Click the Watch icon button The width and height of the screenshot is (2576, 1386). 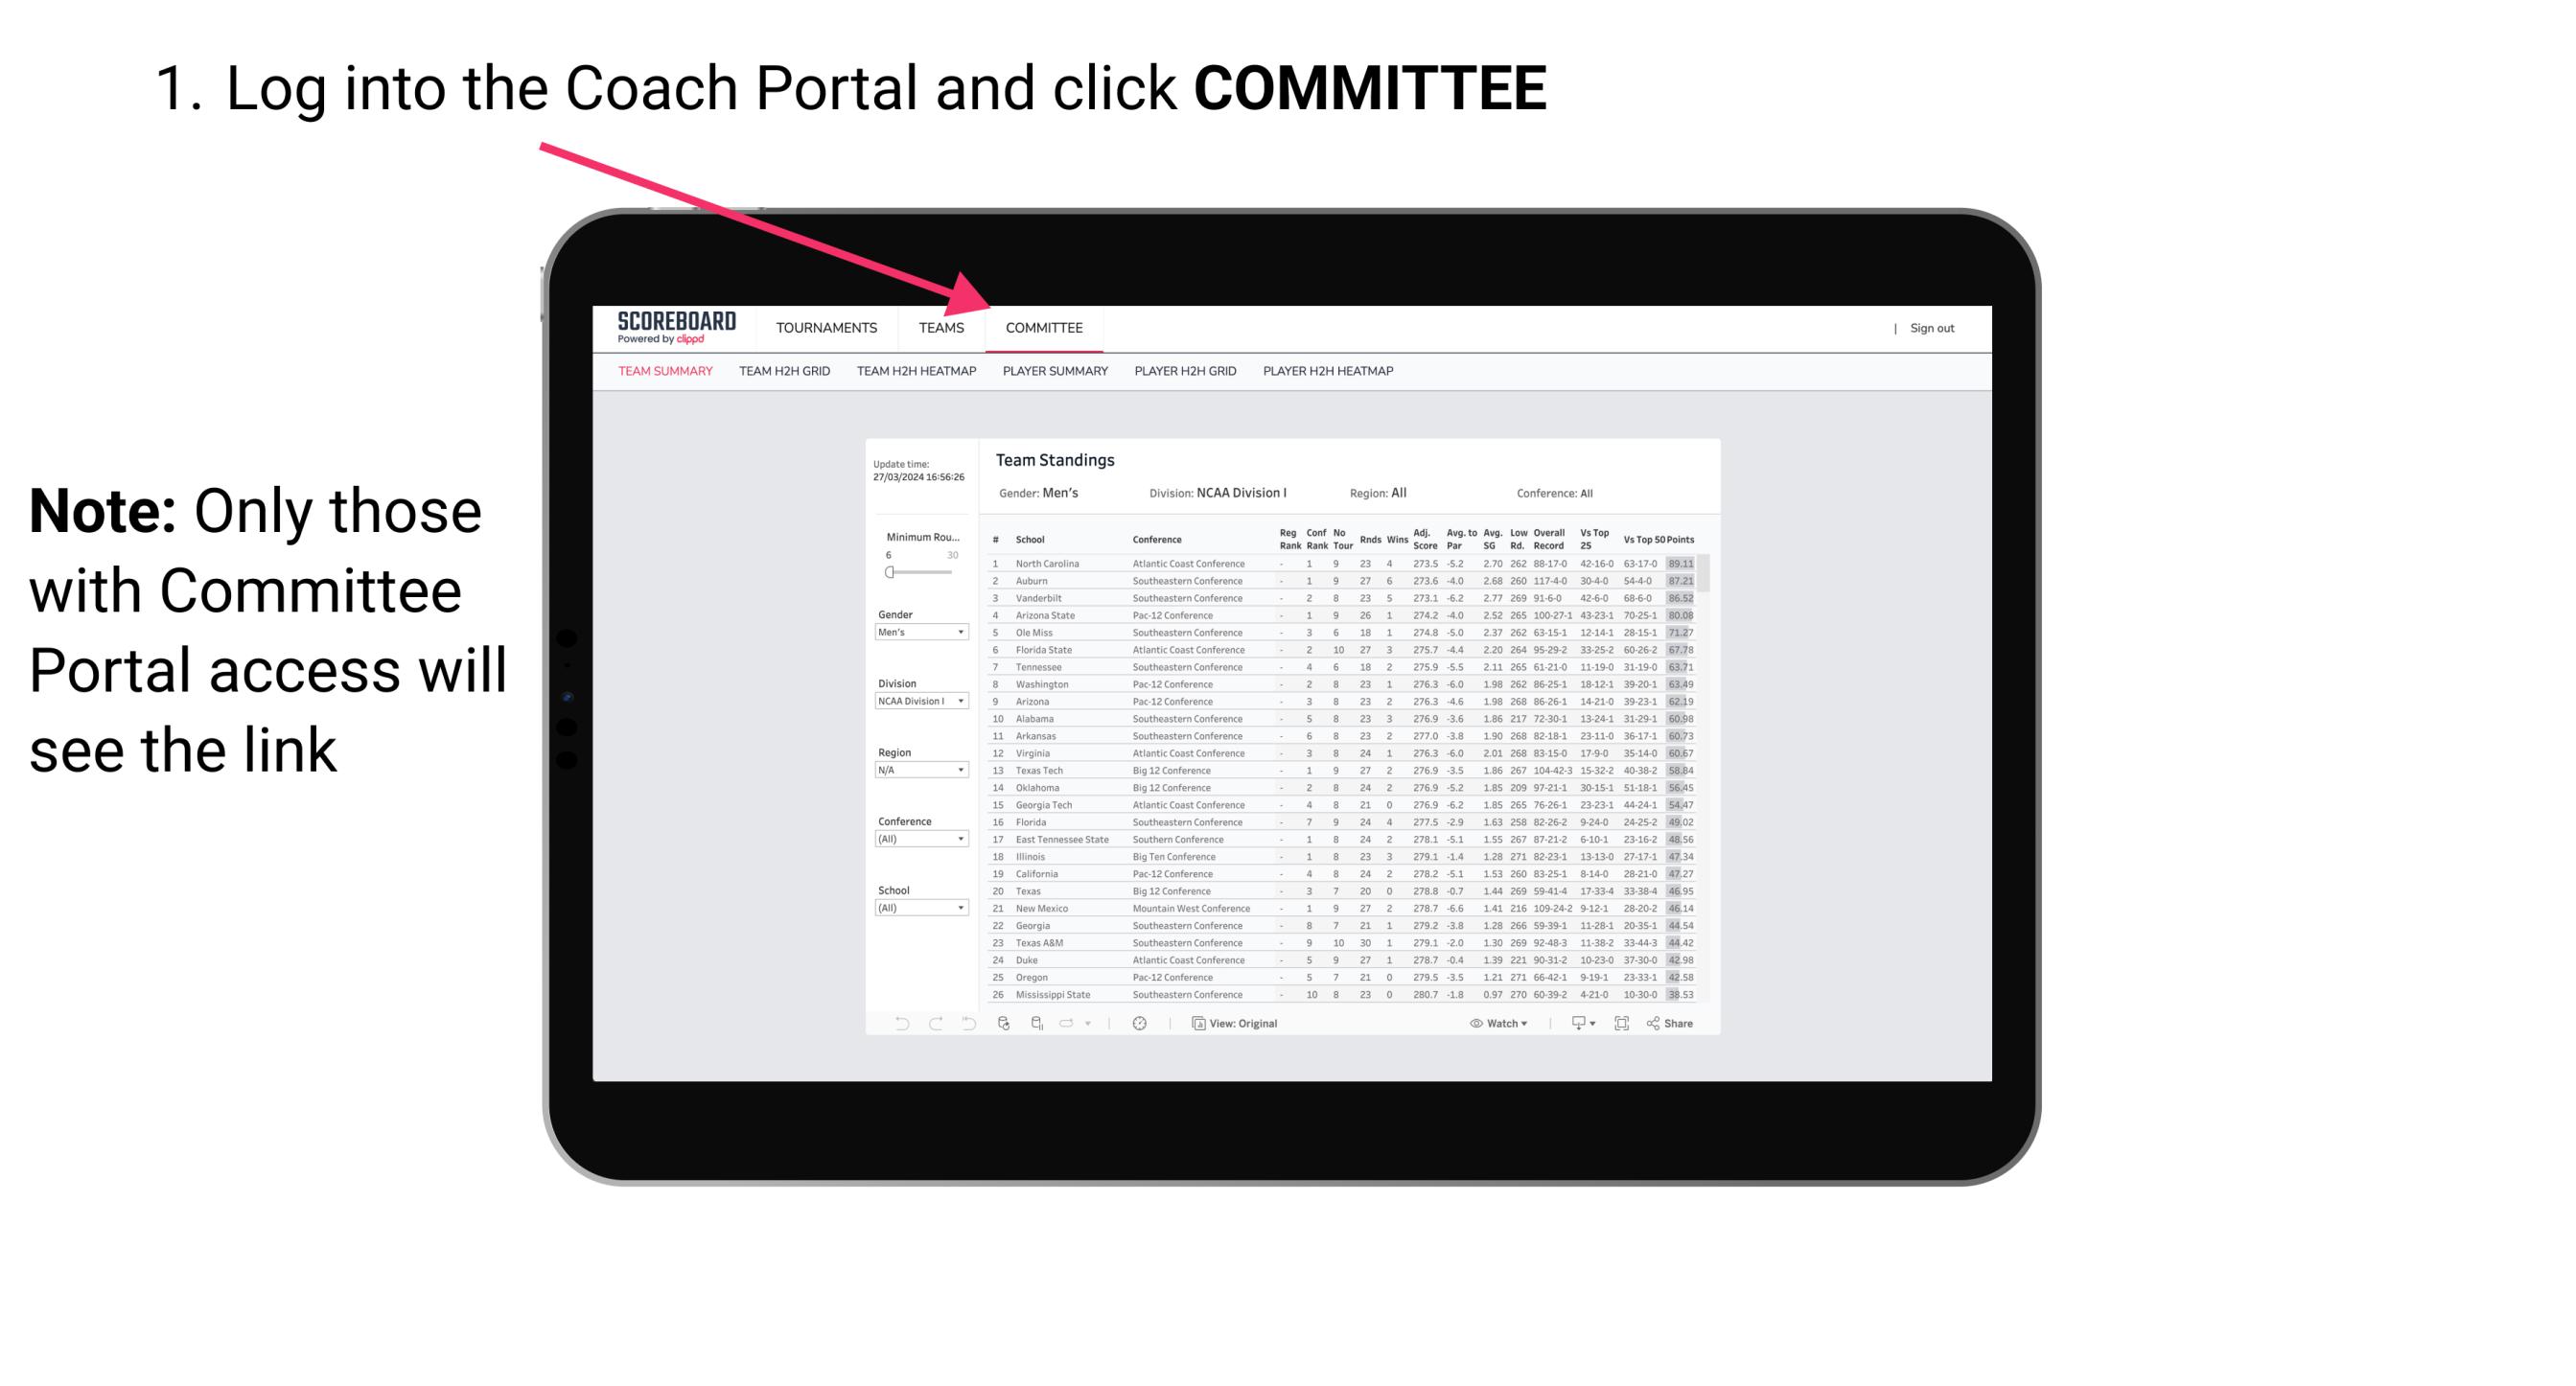[1491, 1023]
